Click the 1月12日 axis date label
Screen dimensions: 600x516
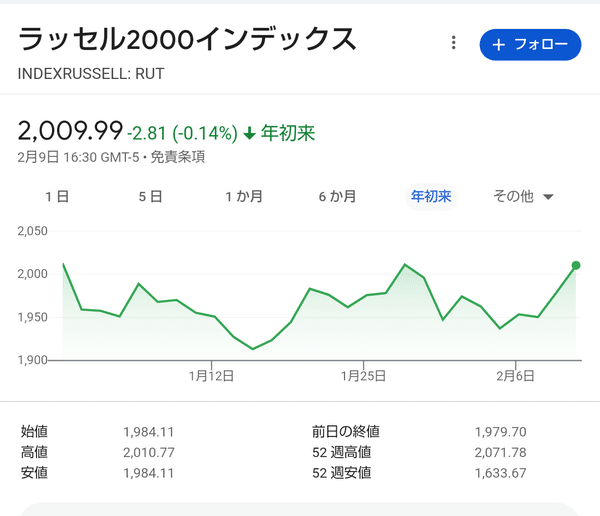(211, 376)
